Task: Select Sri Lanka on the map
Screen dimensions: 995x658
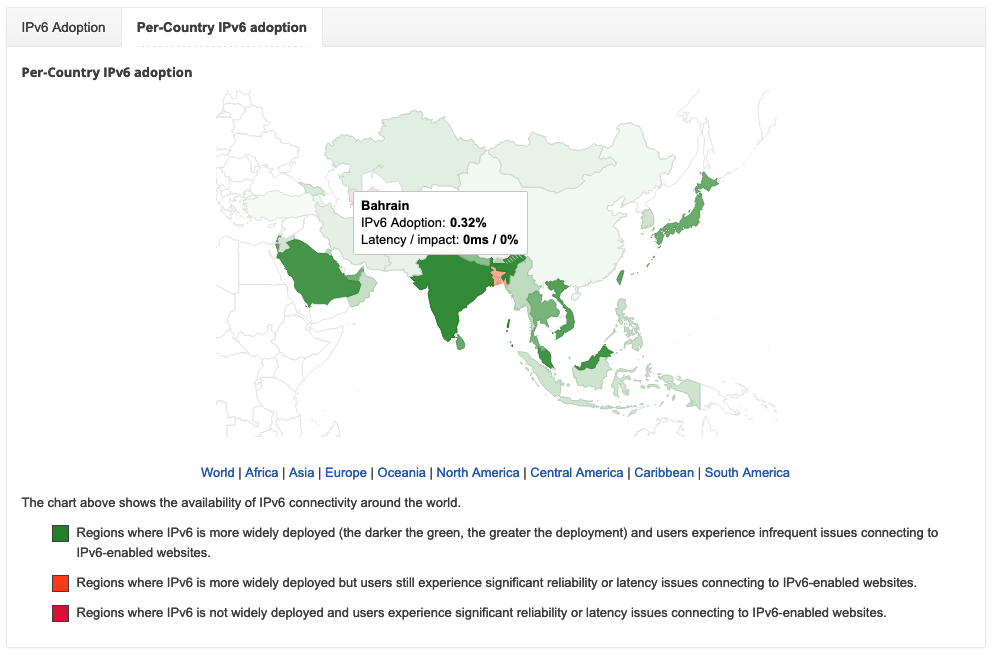Action: click(x=461, y=342)
